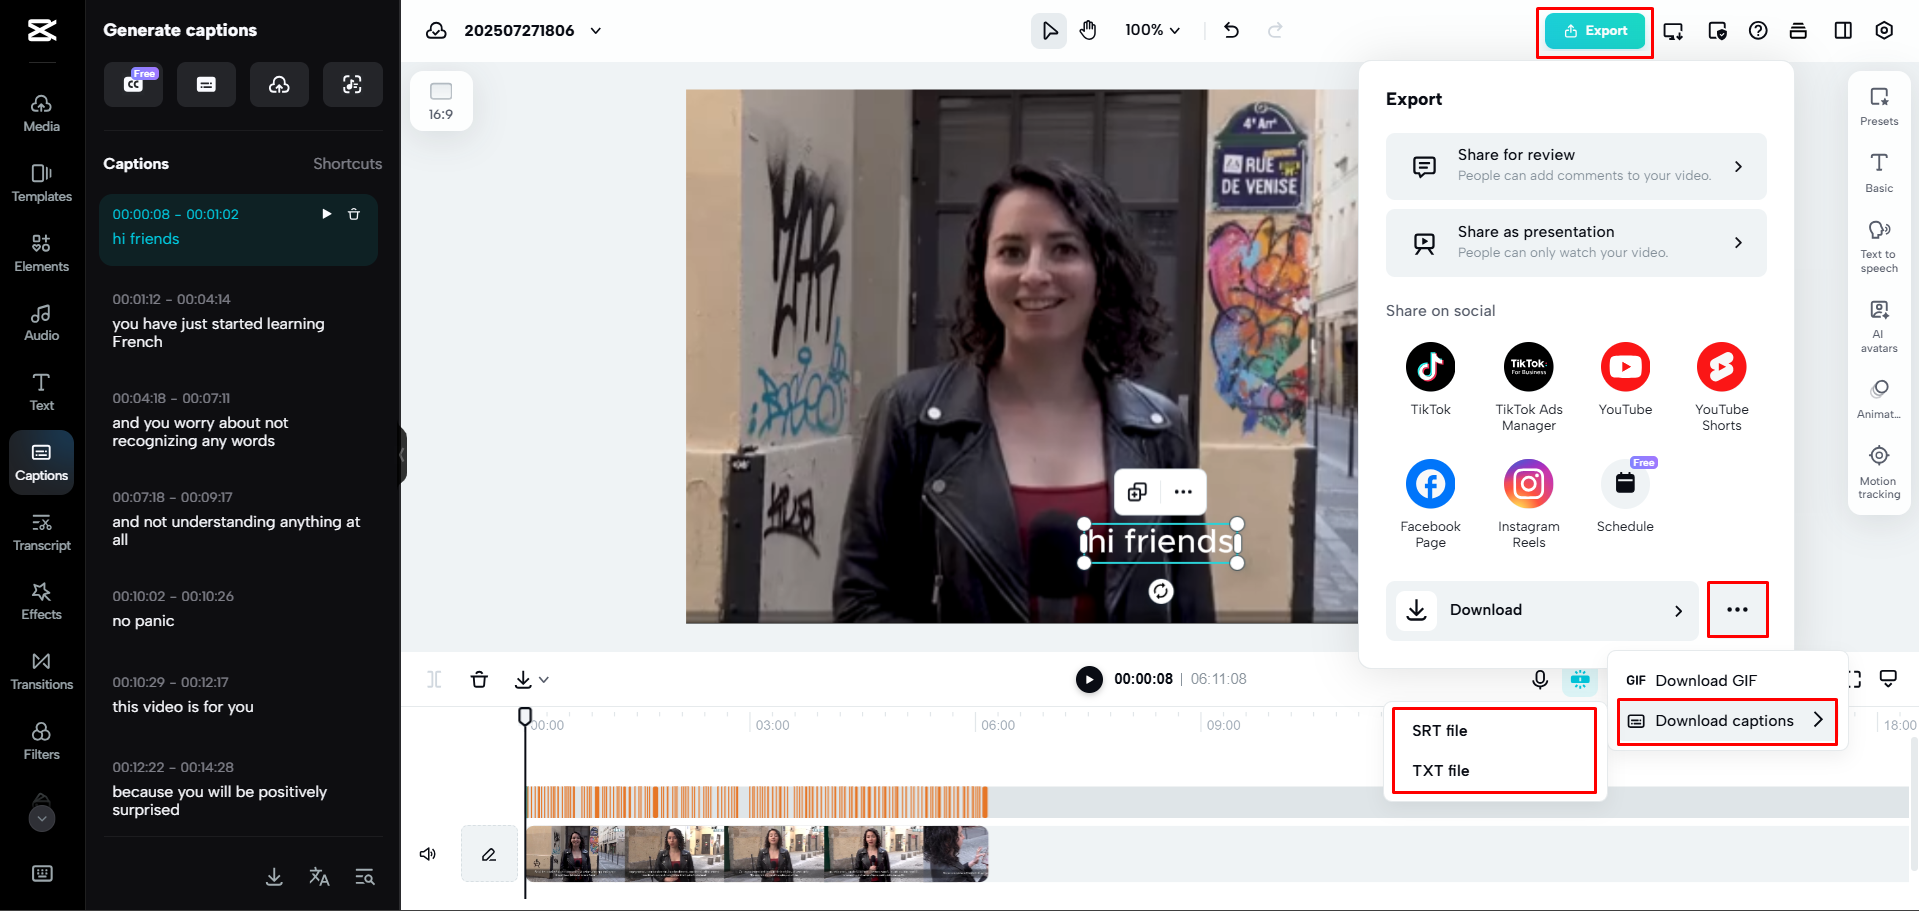1919x911 pixels.
Task: Expand the sidebar chevron below Filters
Action: pyautogui.click(x=41, y=819)
